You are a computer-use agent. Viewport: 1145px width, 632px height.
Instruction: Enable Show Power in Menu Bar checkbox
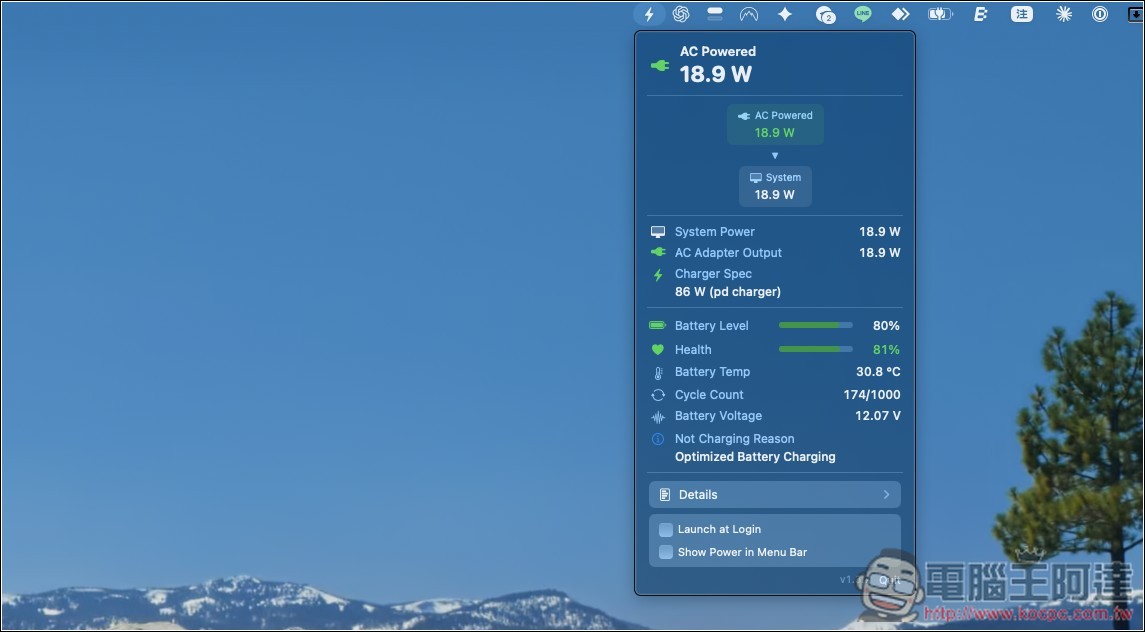pos(666,552)
